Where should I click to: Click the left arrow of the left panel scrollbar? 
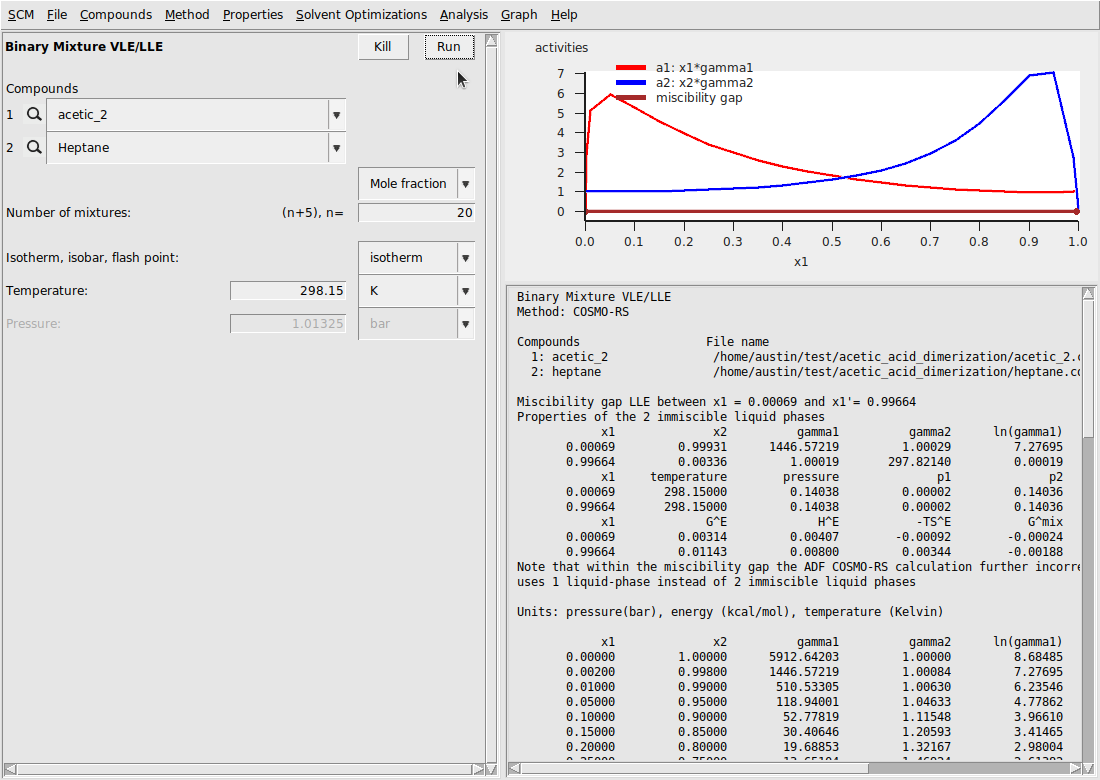(x=9, y=769)
